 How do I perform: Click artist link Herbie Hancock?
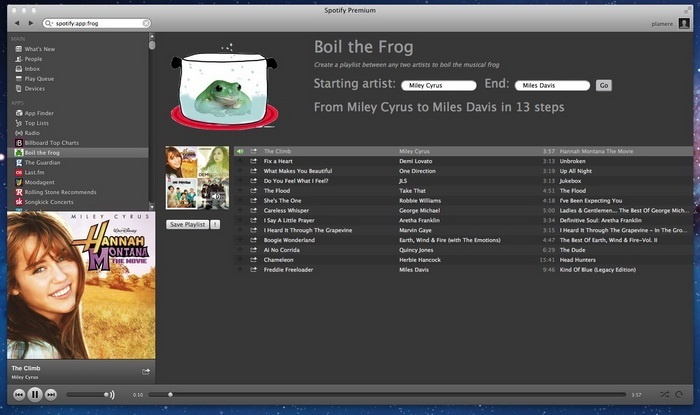pyautogui.click(x=420, y=260)
